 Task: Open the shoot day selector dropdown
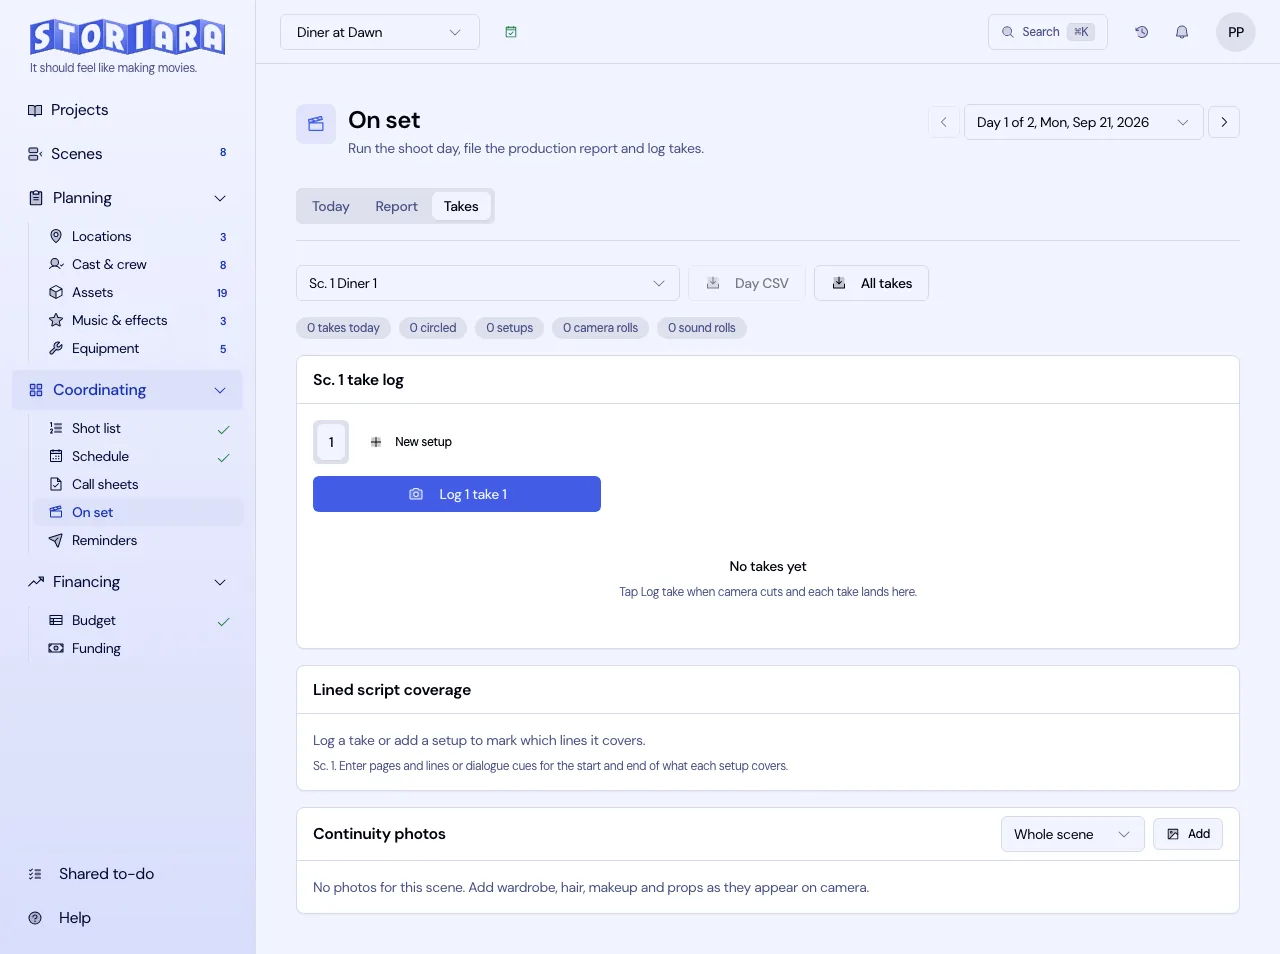[x=1083, y=122]
